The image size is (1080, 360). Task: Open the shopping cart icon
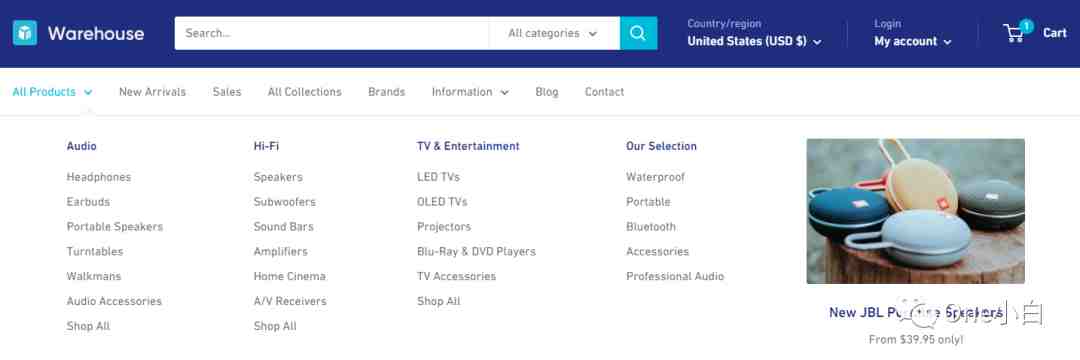[x=1015, y=33]
